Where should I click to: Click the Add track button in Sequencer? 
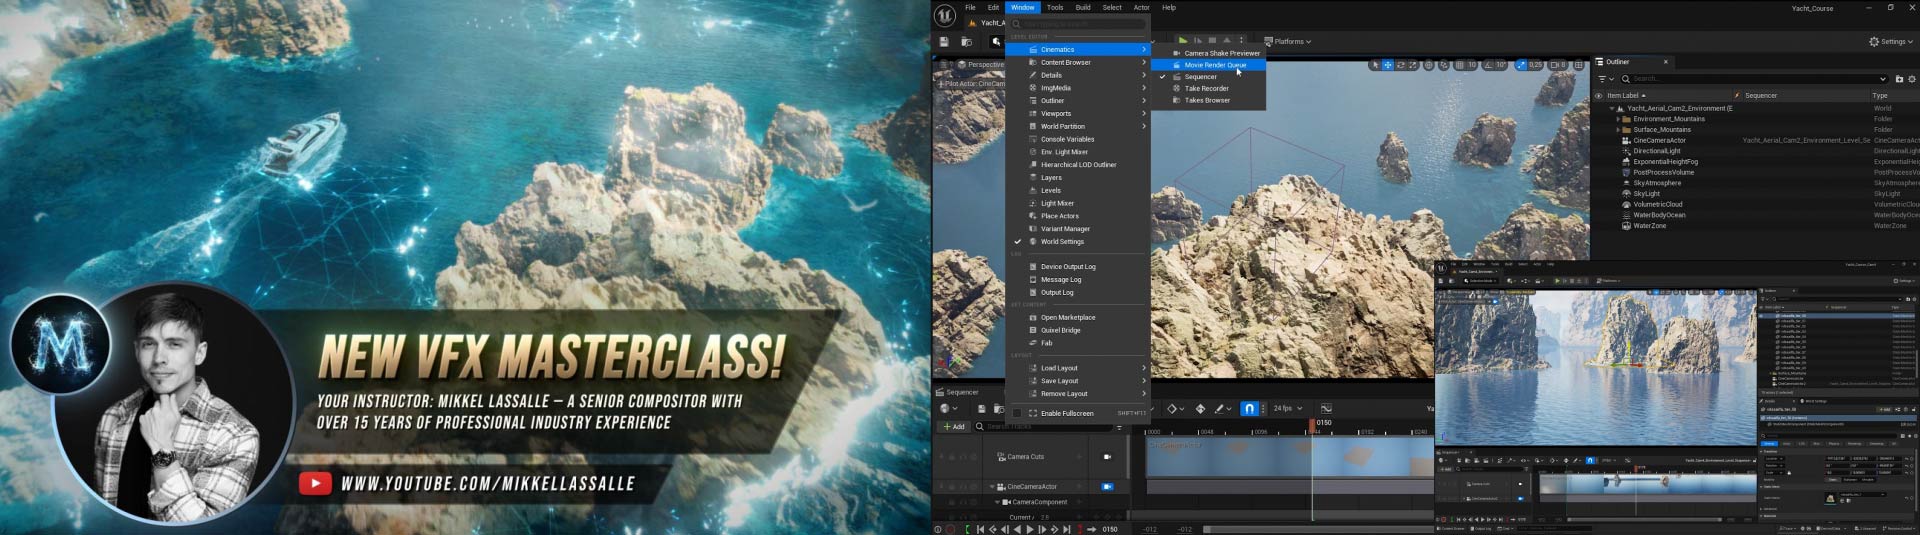point(954,427)
